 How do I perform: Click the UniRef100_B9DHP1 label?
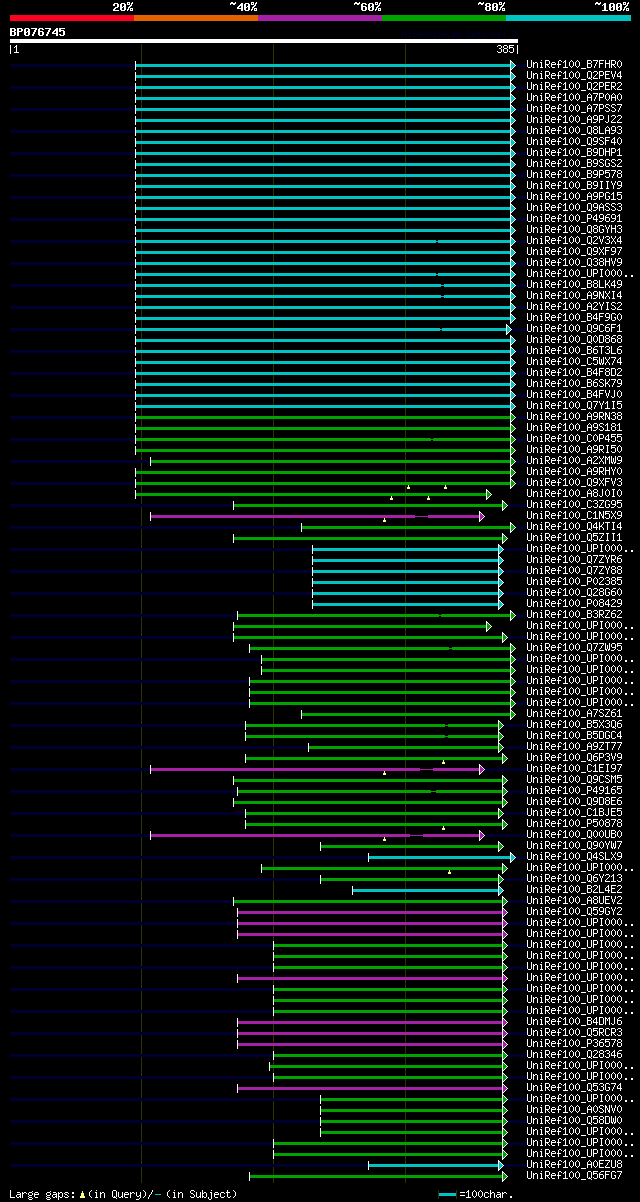pyautogui.click(x=574, y=152)
